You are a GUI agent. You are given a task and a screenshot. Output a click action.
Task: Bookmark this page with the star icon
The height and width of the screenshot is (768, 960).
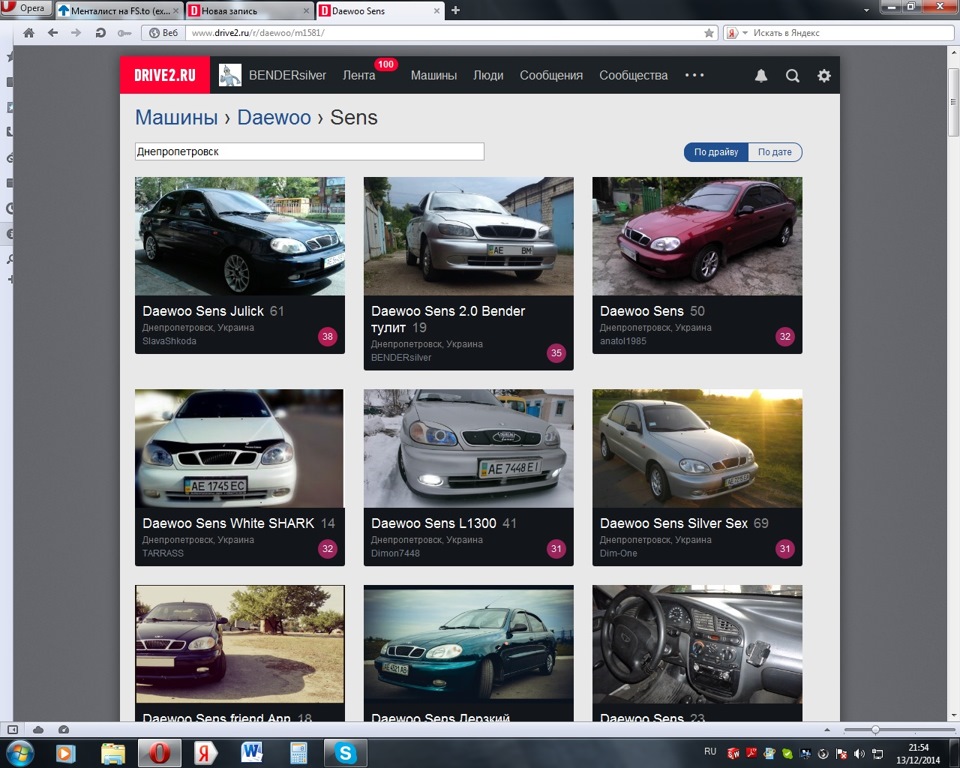tap(709, 33)
